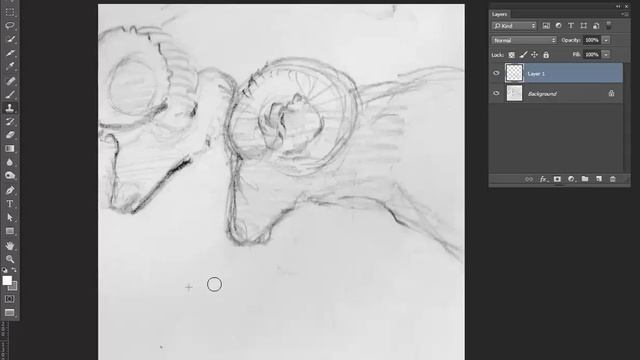The width and height of the screenshot is (640, 360).
Task: Click the Layer 1 name
Action: pyautogui.click(x=536, y=74)
